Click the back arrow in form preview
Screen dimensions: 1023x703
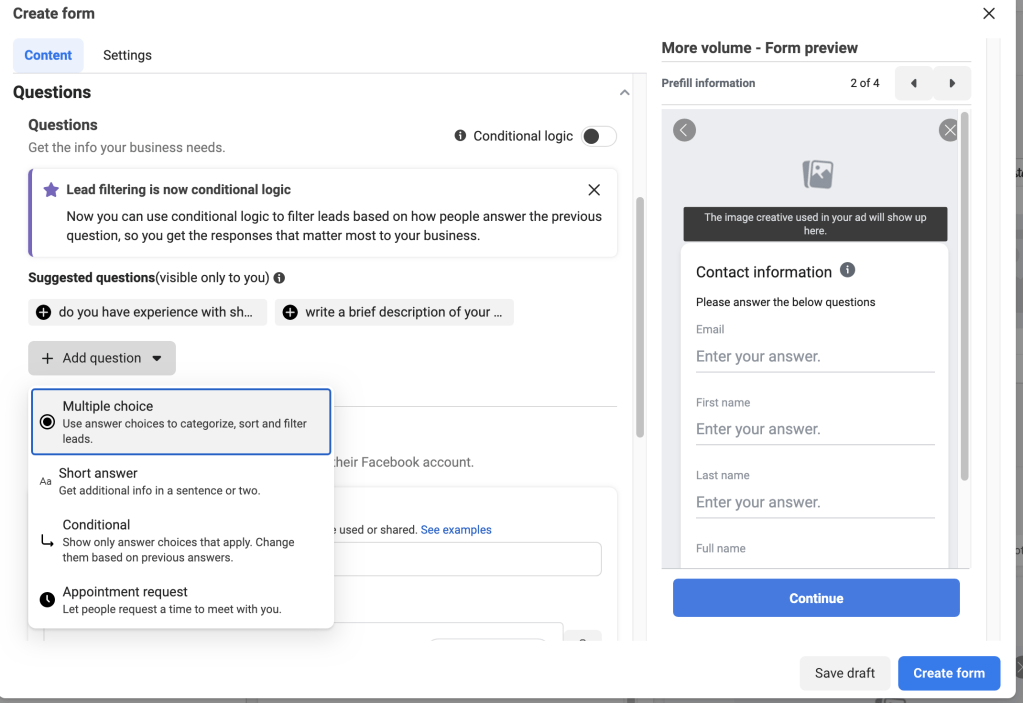[684, 130]
